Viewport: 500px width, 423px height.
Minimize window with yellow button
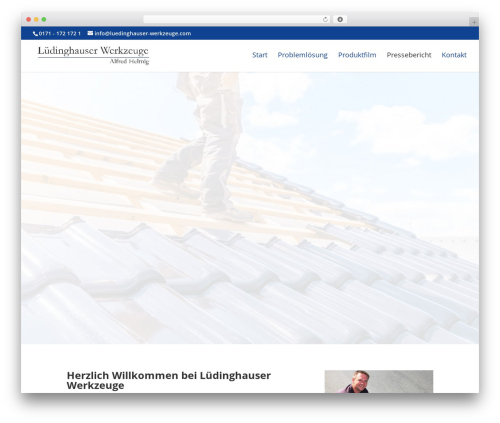(36, 20)
